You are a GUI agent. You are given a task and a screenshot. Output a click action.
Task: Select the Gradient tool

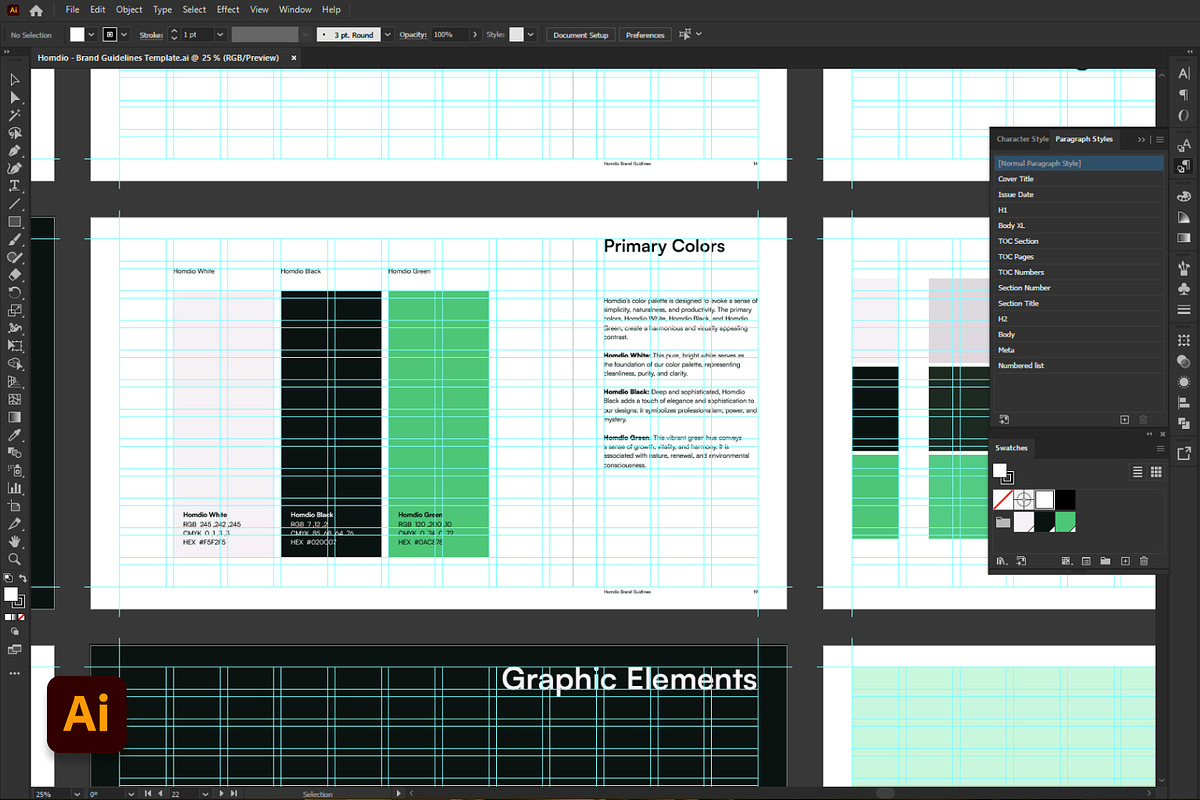tap(15, 417)
